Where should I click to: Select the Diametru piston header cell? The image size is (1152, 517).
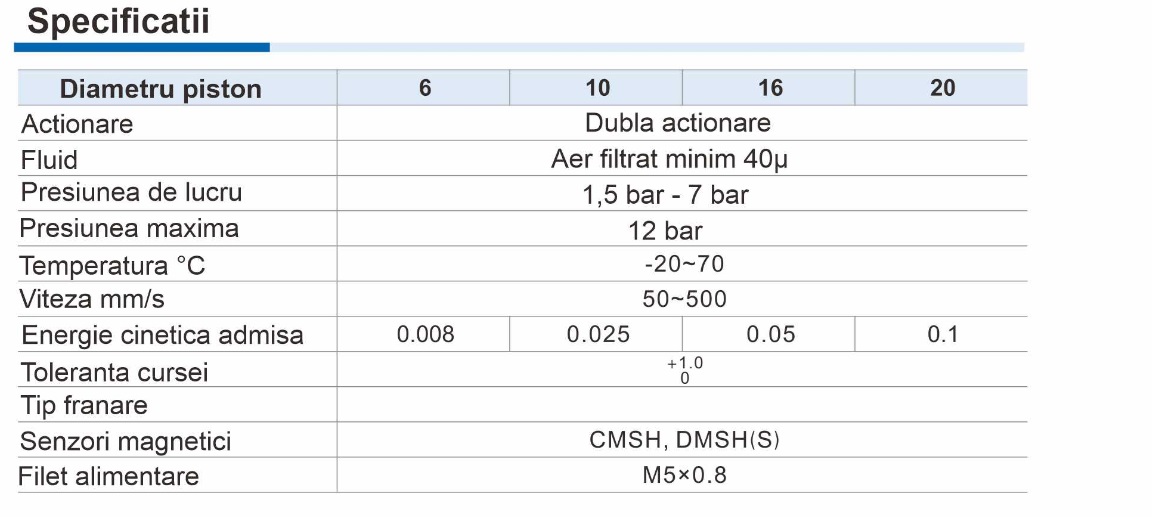click(160, 89)
